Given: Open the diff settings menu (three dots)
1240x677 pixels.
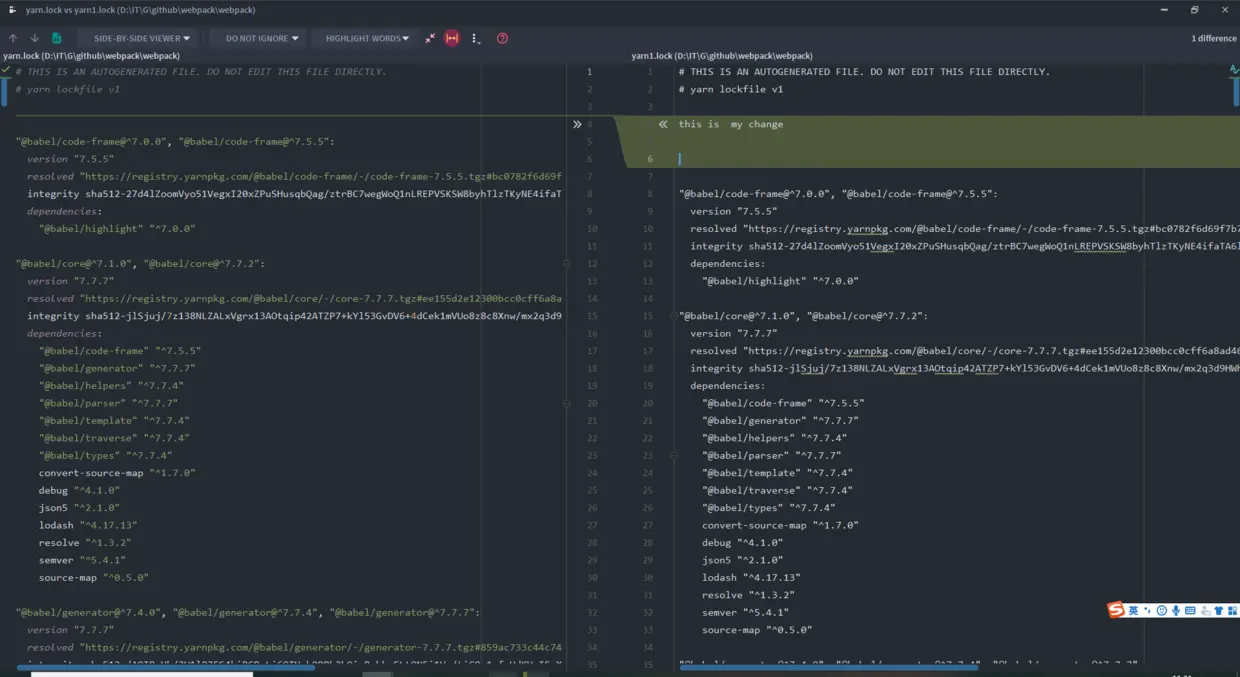Looking at the screenshot, I should pos(475,38).
